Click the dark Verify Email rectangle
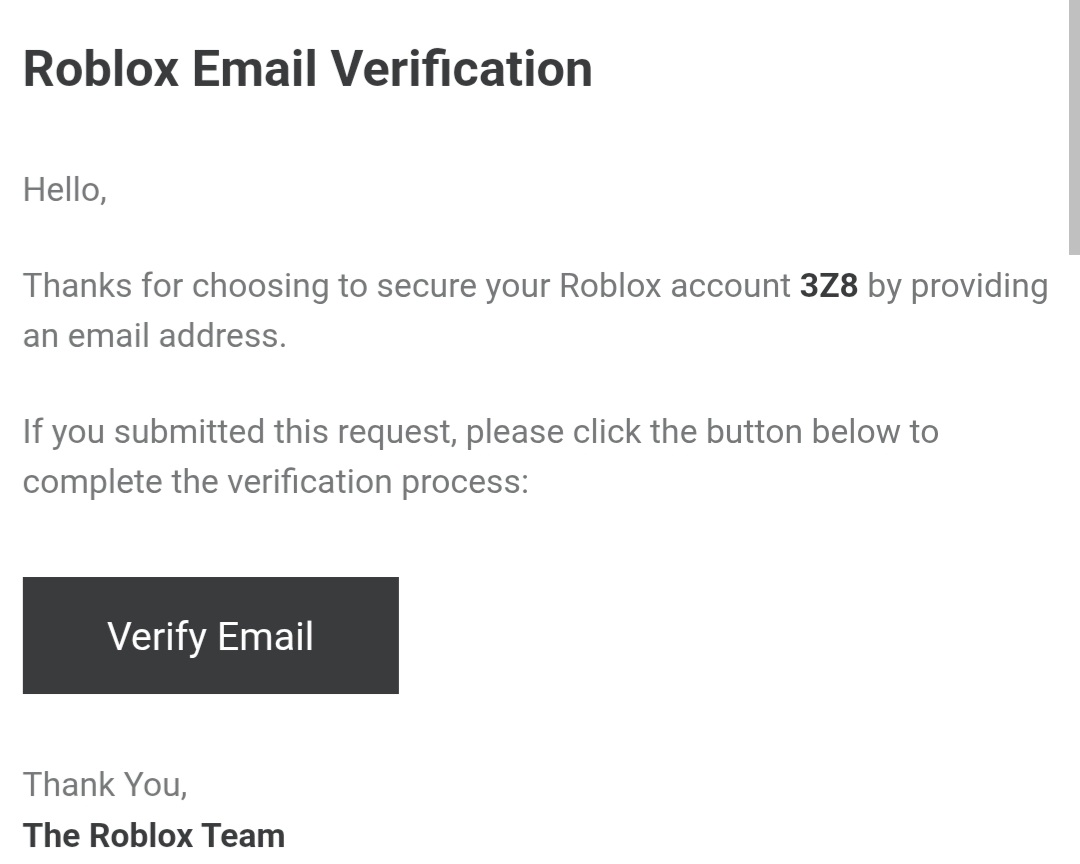The width and height of the screenshot is (1080, 864). click(210, 635)
